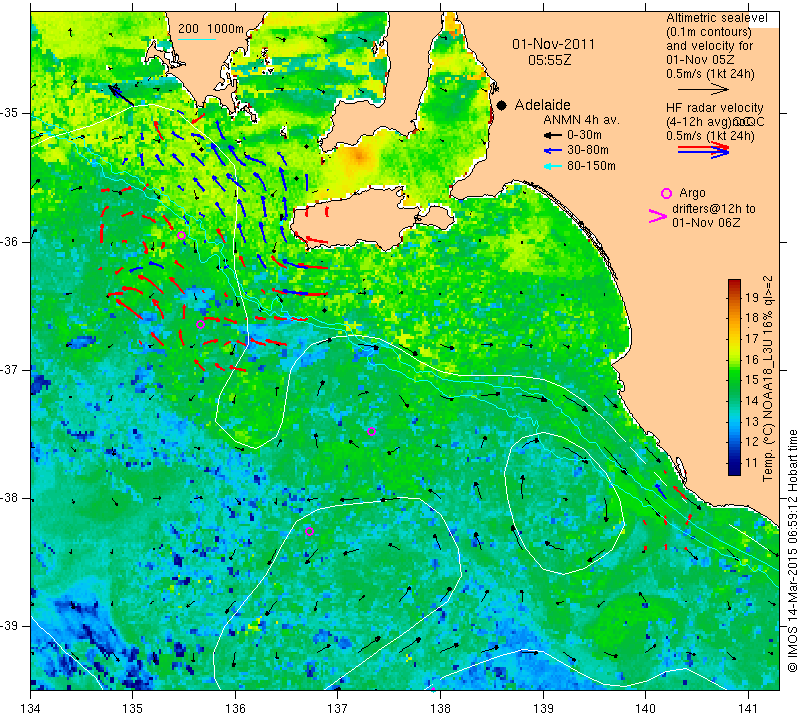Click the '0.5m/s (1kt 24h)' text under altimetric legend
This screenshot has width=800, height=720.
[710, 74]
